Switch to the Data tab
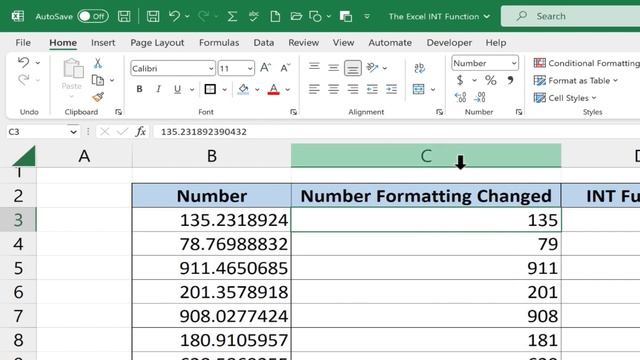640x360 pixels. point(264,42)
